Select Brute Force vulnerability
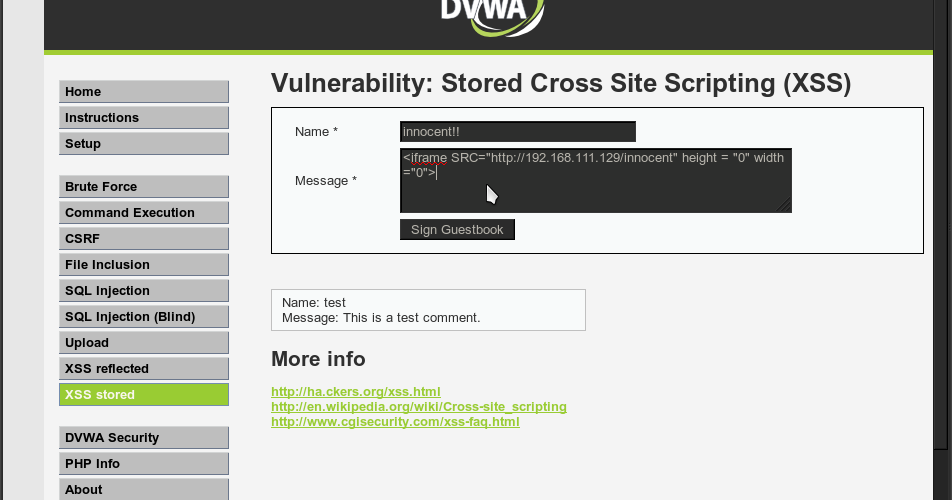952x500 pixels. 144,187
